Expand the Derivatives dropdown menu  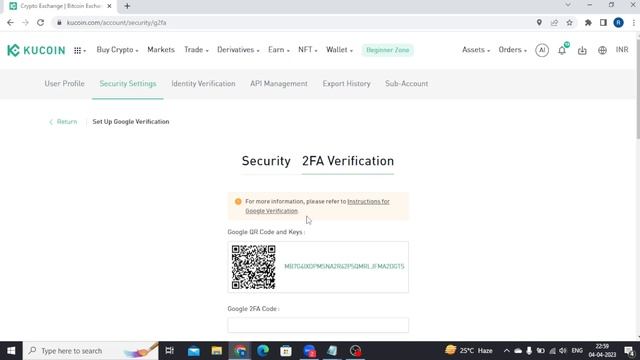pos(238,50)
